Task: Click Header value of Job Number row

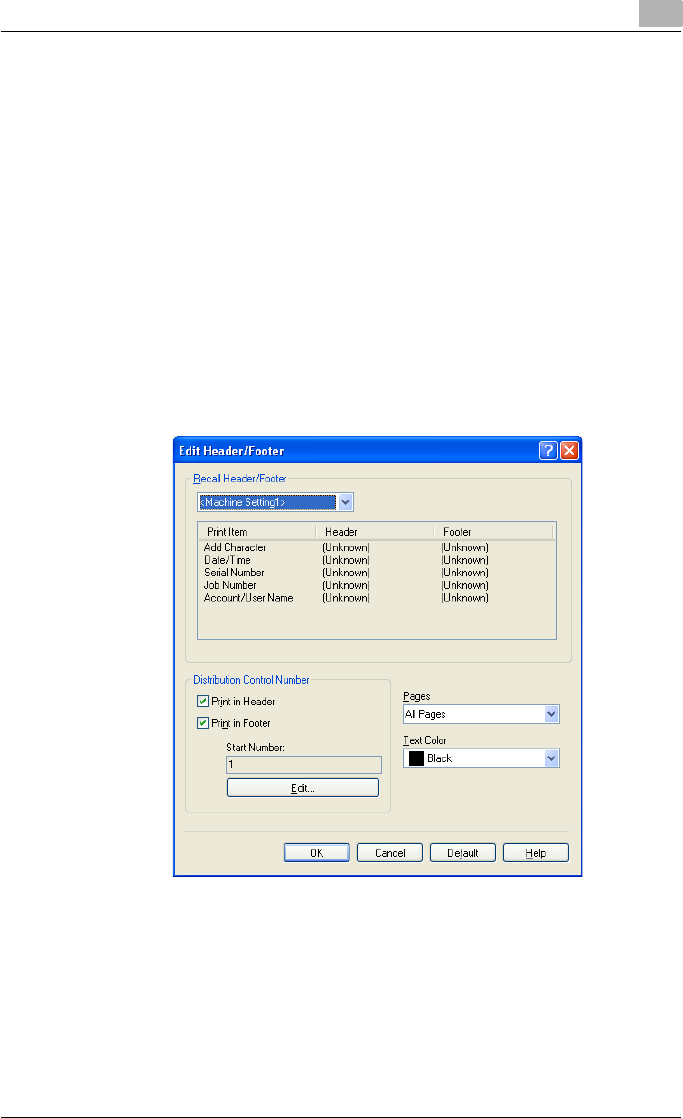Action: point(346,585)
